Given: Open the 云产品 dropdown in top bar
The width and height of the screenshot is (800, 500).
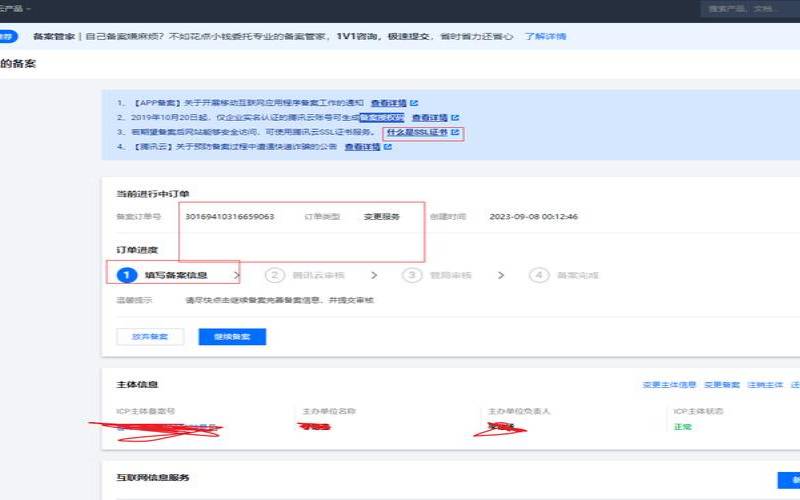Looking at the screenshot, I should (15, 9).
